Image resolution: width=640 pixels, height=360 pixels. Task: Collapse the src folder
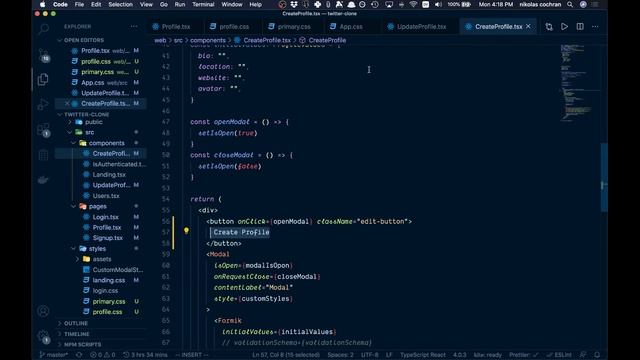[x=89, y=132]
